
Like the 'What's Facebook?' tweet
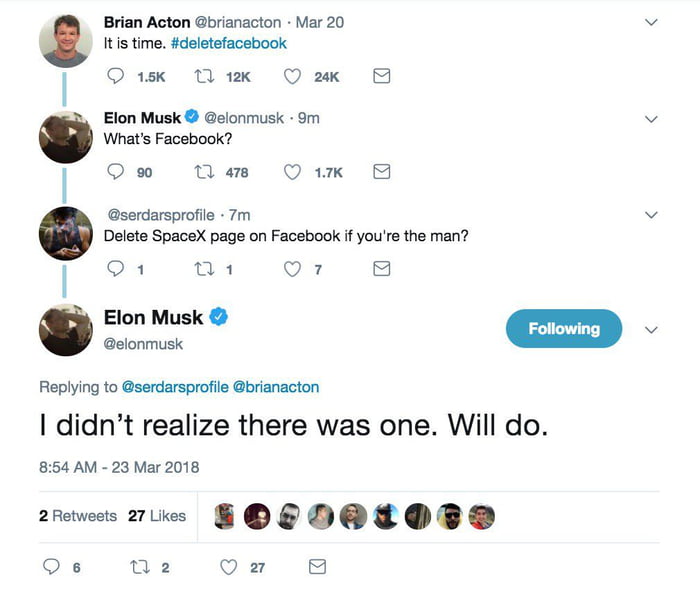pyautogui.click(x=292, y=172)
